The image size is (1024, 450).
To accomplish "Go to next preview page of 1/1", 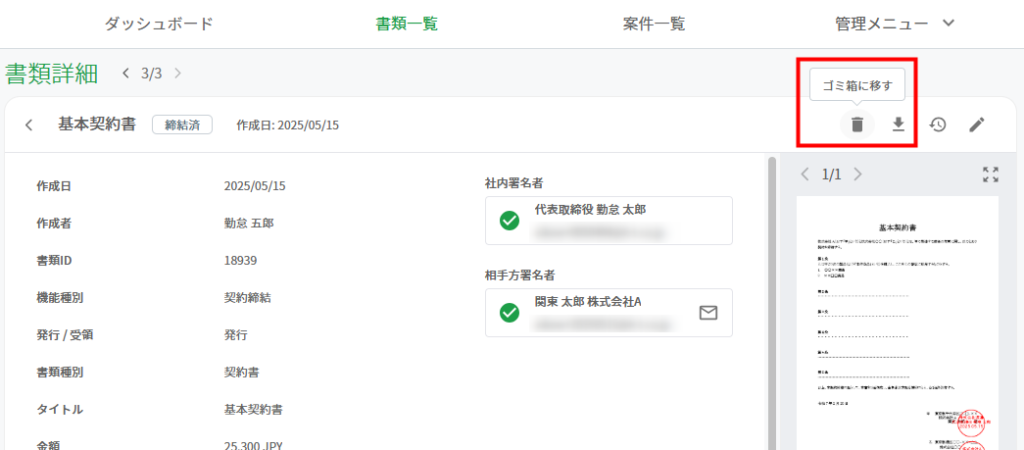I will (x=857, y=175).
